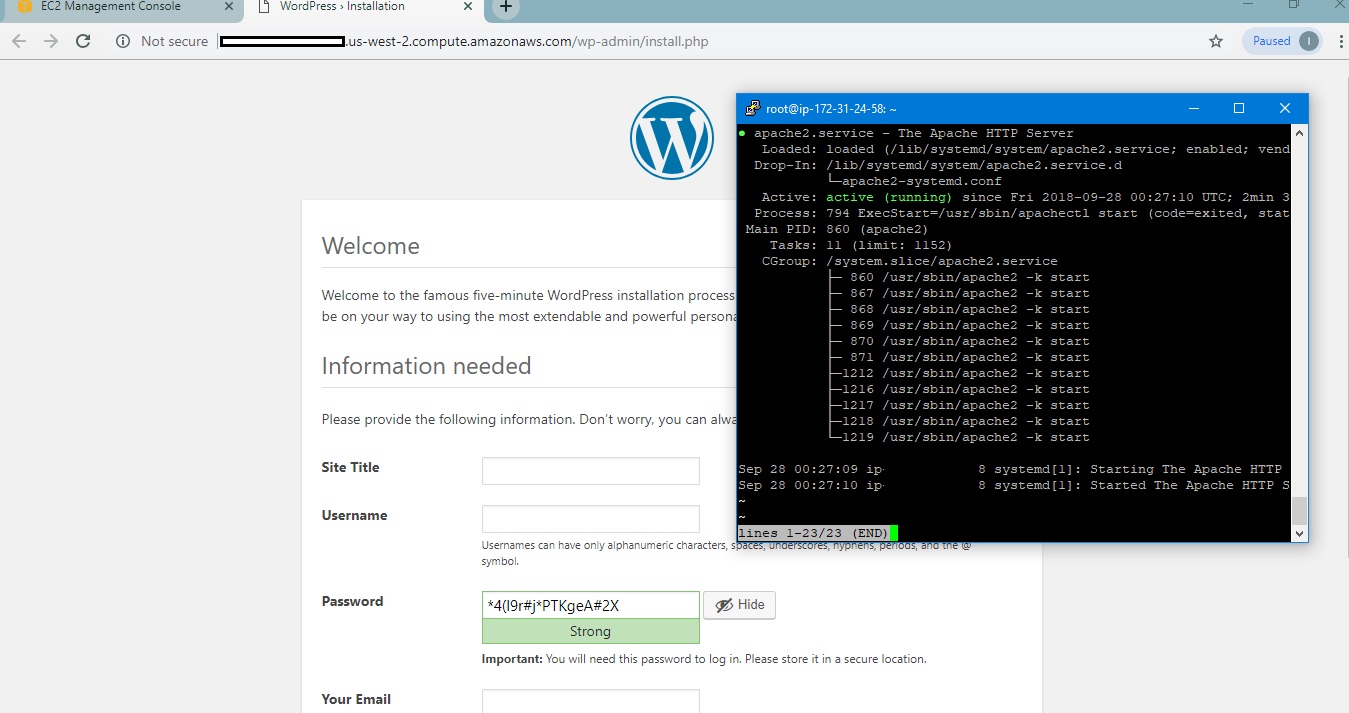Image resolution: width=1349 pixels, height=713 pixels.
Task: Click the Your Email input field
Action: coord(590,701)
